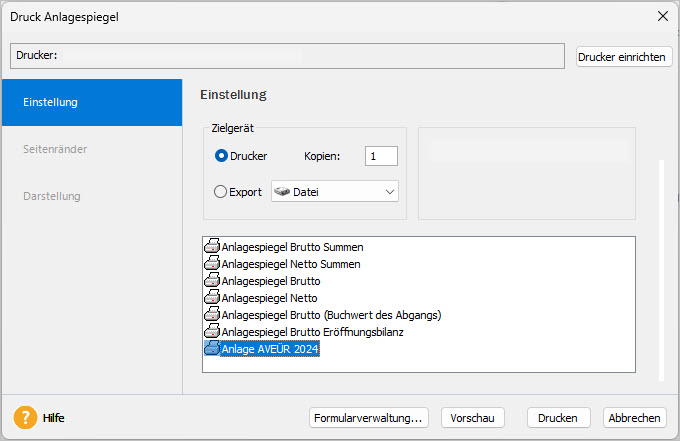Open the Darstellung tab
The height and width of the screenshot is (441, 680).
[91, 196]
